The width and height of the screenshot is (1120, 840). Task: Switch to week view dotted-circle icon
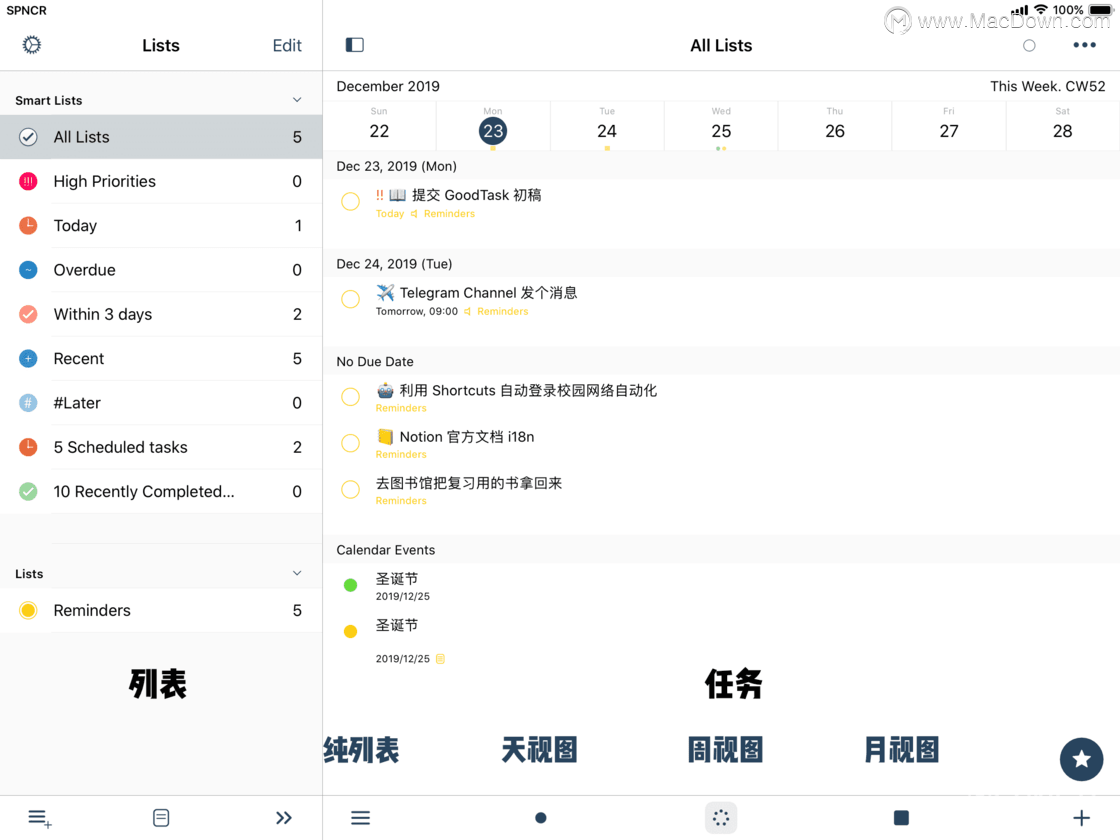(x=721, y=818)
